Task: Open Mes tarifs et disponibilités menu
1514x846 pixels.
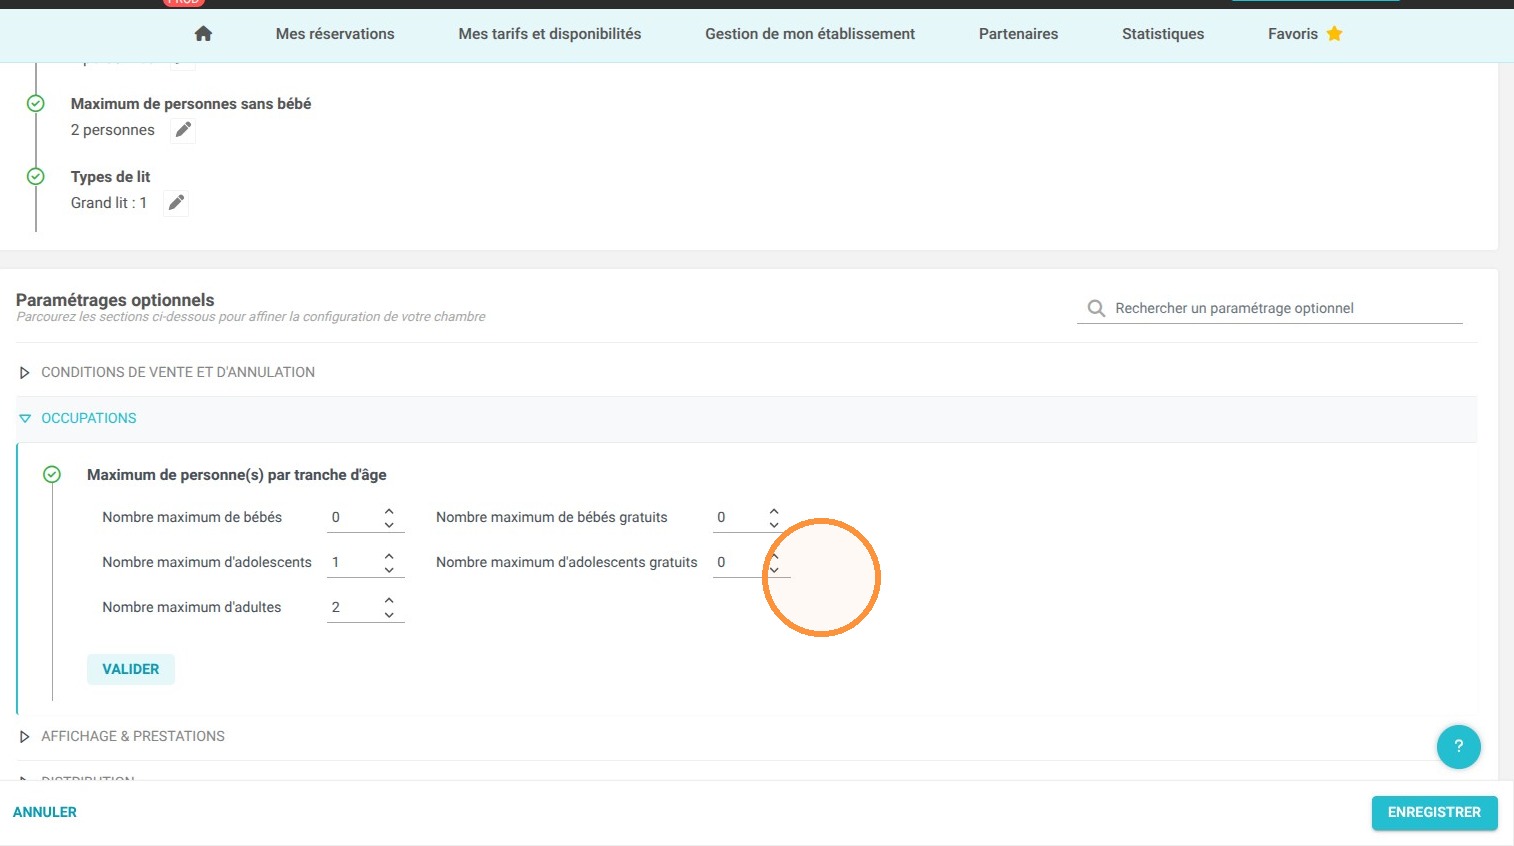Action: click(550, 34)
